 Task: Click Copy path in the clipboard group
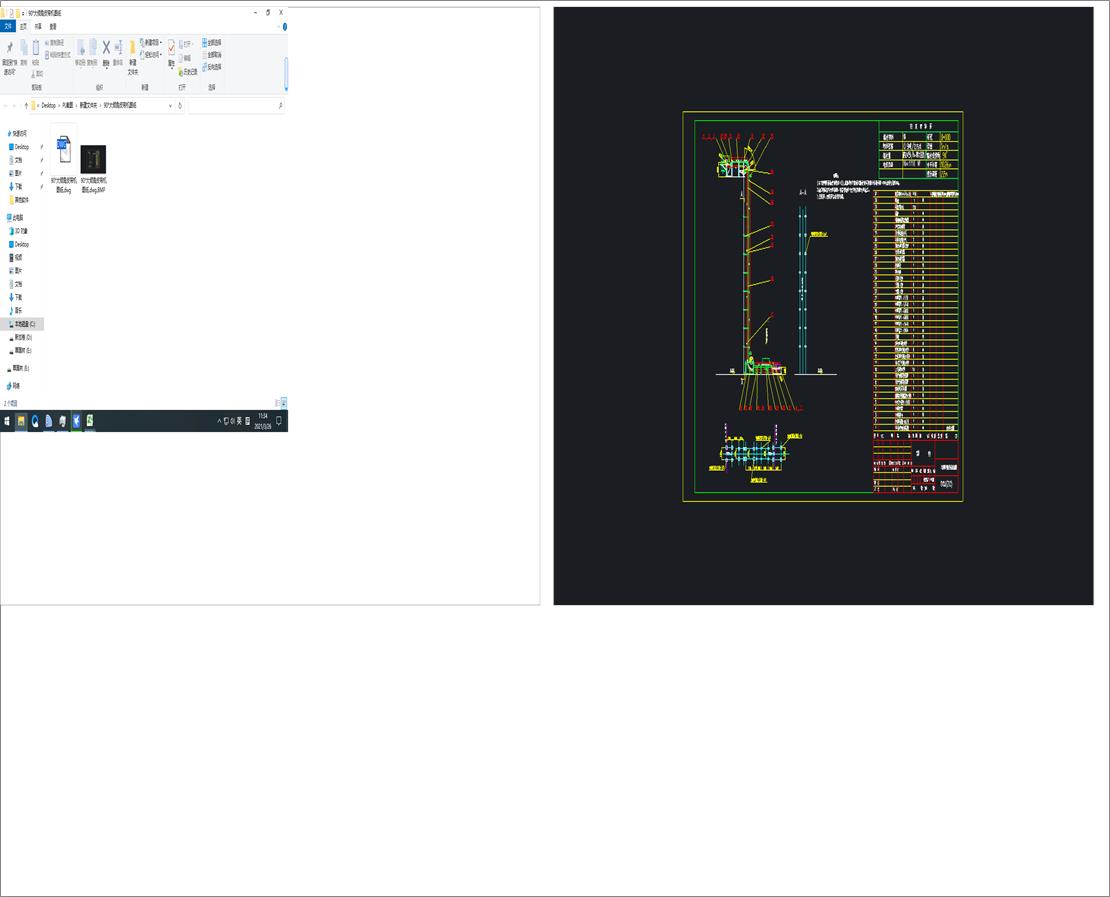pos(55,43)
